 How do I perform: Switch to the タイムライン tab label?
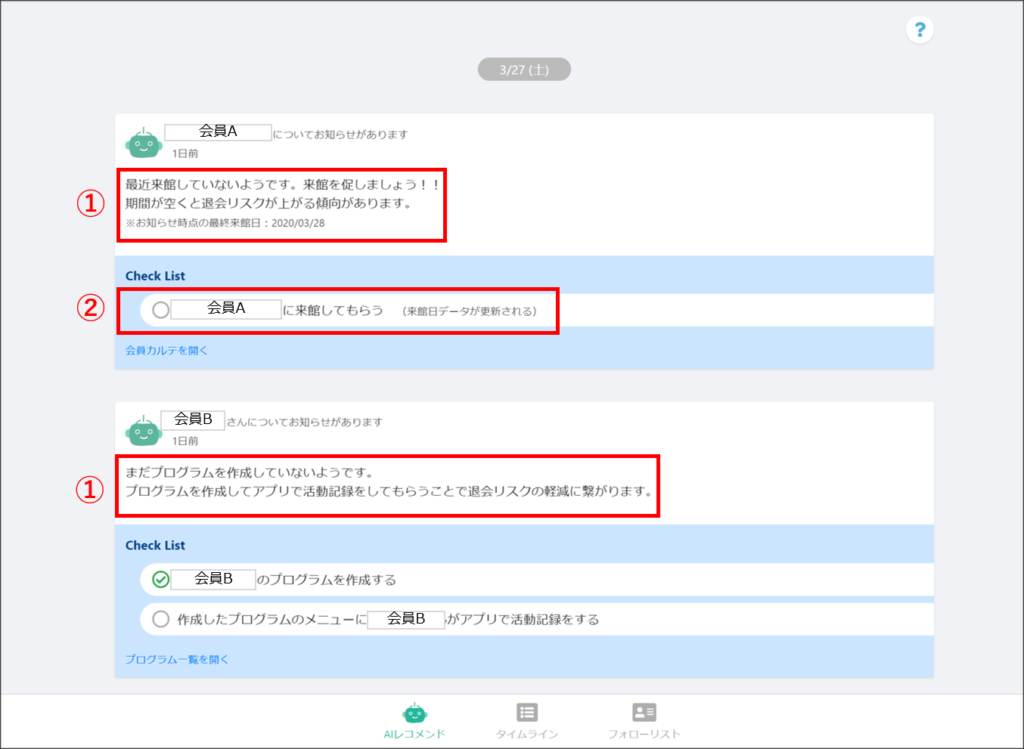[x=527, y=734]
